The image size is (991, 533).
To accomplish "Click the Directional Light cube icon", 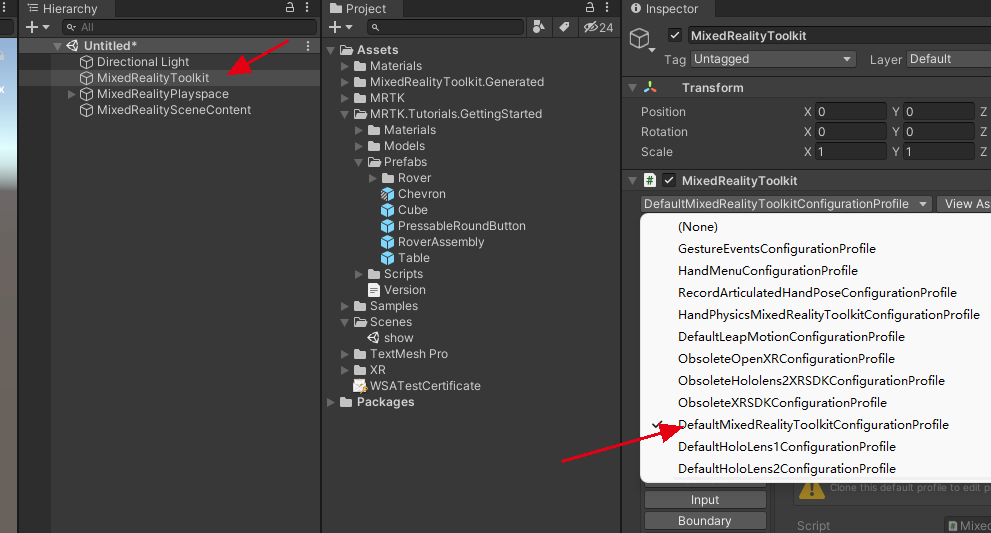I will click(x=87, y=62).
